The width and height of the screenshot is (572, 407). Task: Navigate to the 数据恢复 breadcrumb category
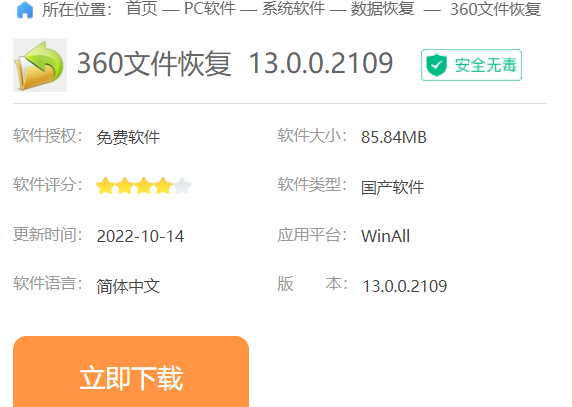point(382,9)
